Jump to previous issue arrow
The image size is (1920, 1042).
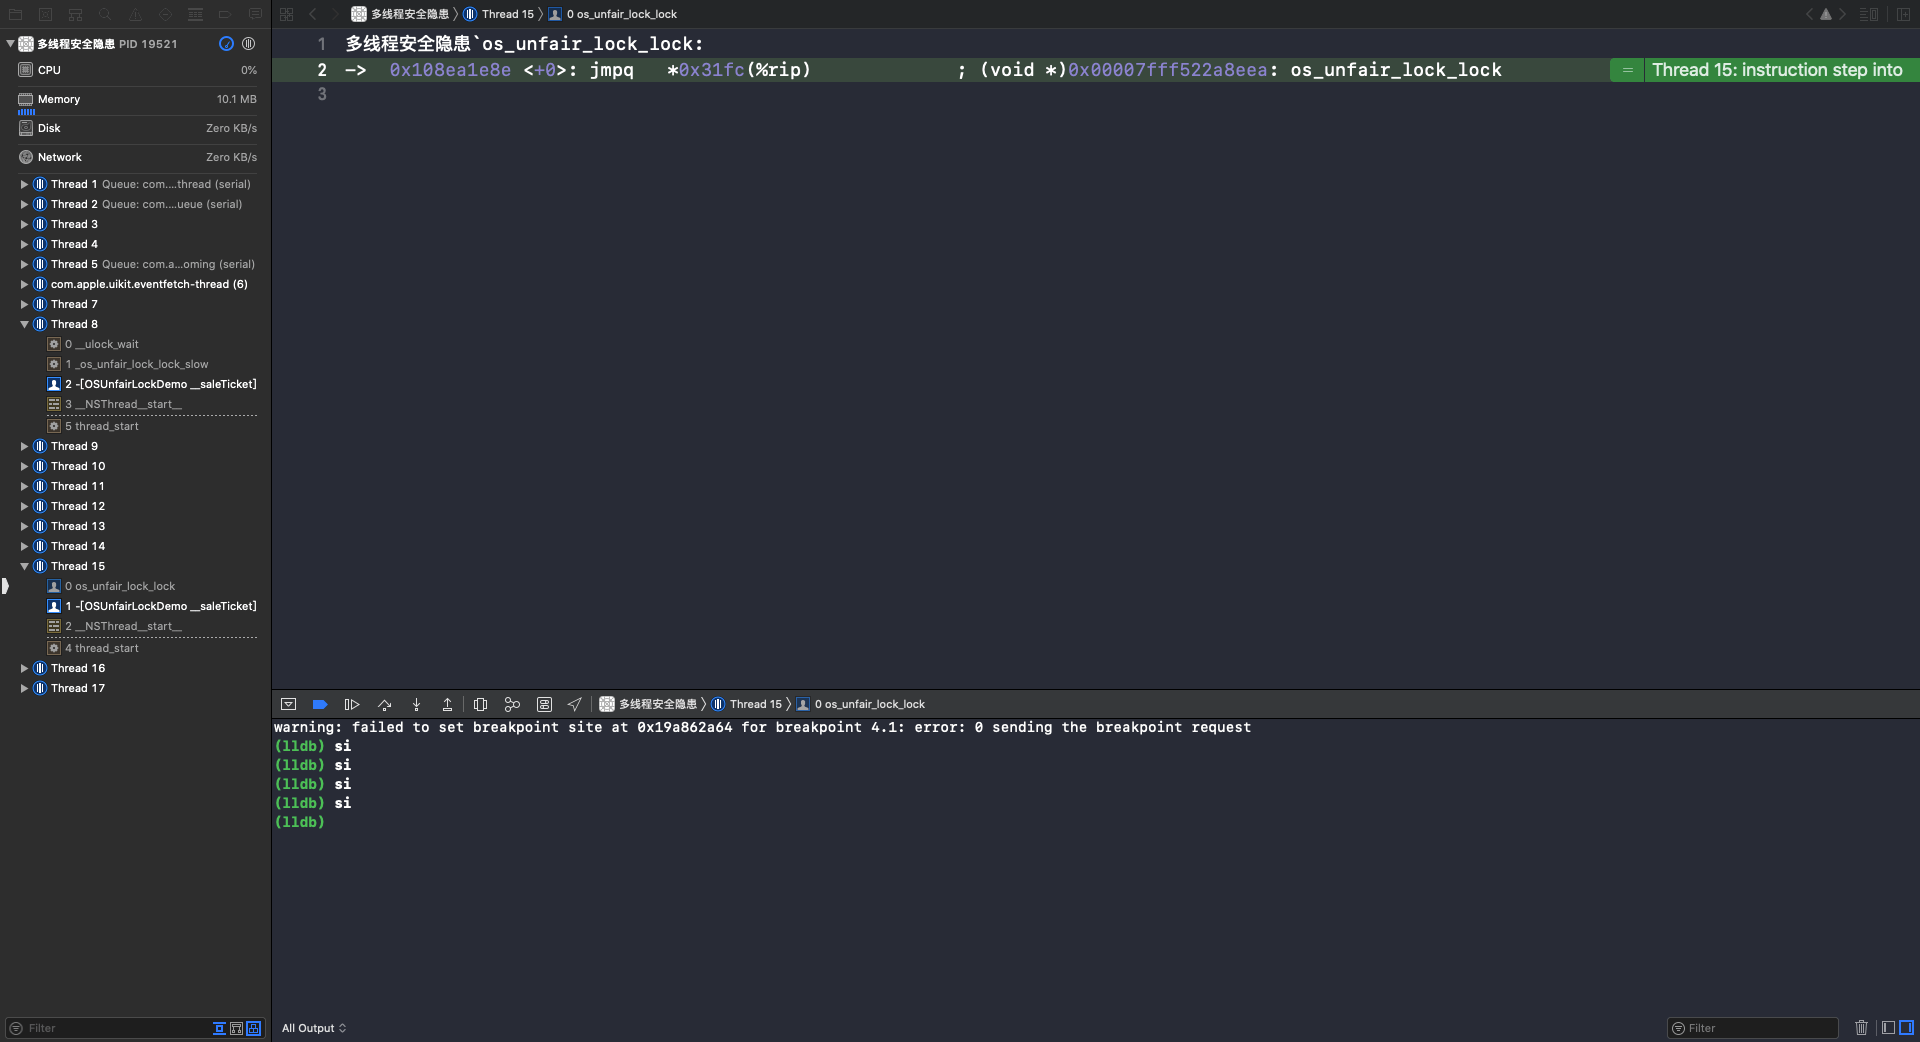[1809, 14]
